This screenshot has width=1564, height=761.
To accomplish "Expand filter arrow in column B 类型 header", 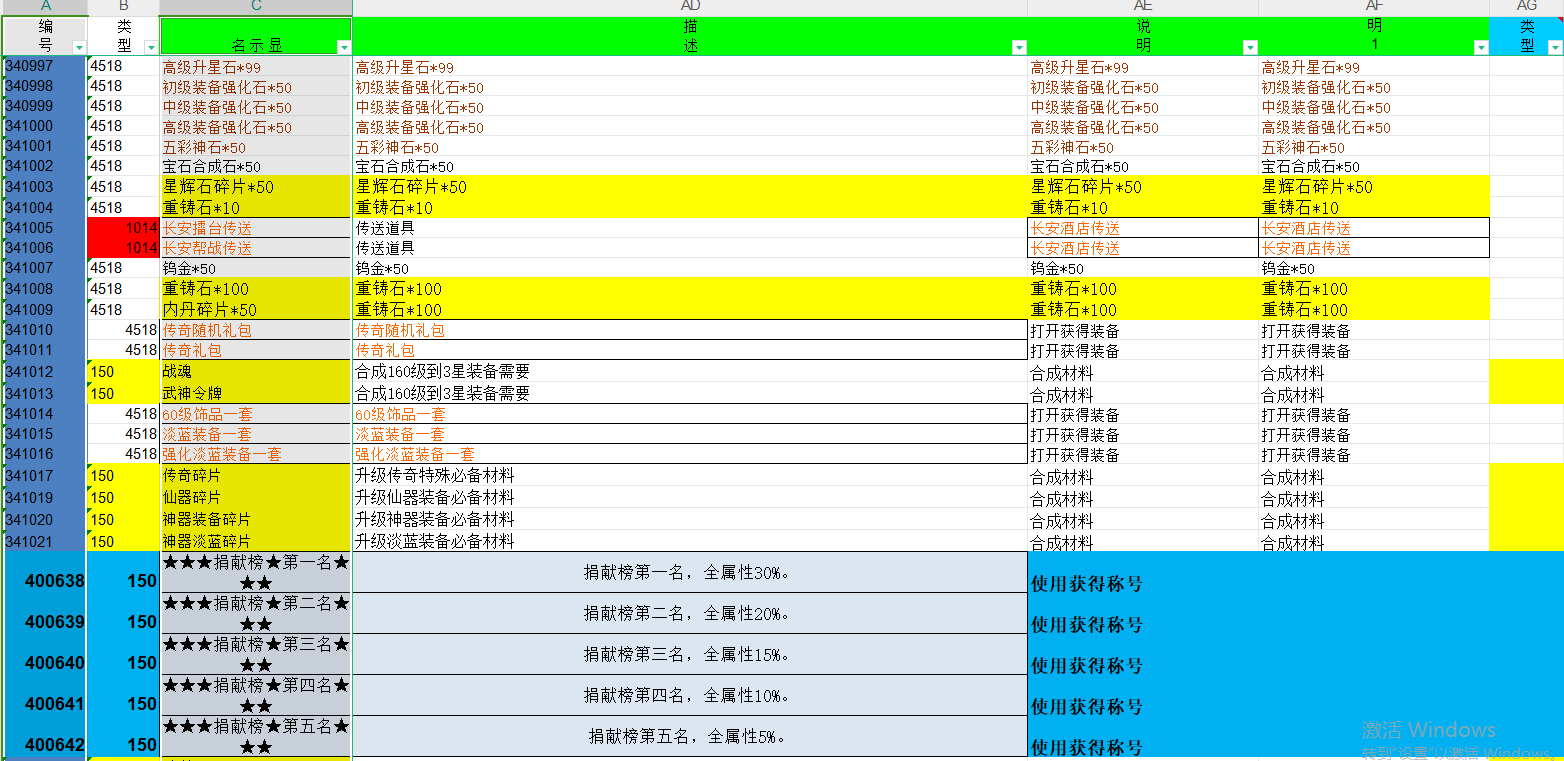I will click(151, 47).
